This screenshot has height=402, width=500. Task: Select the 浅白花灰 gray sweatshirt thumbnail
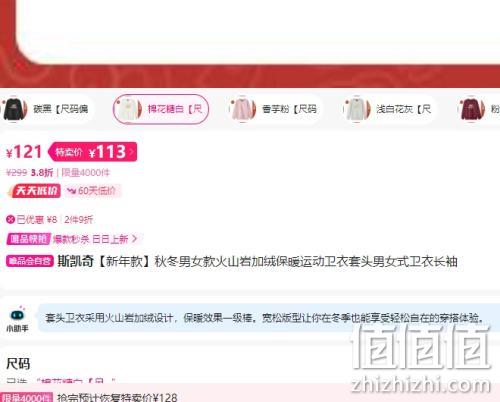point(358,109)
